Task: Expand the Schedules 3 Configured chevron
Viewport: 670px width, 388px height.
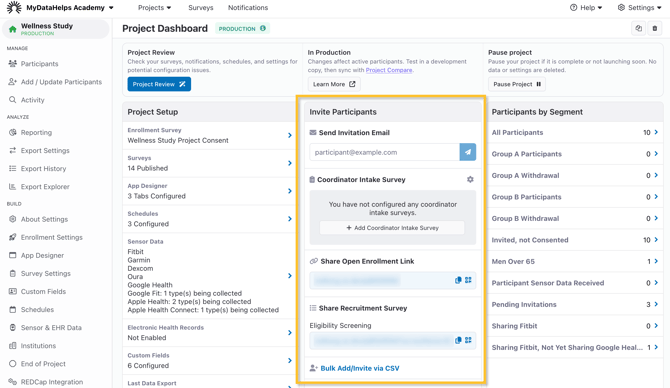Action: pyautogui.click(x=290, y=219)
